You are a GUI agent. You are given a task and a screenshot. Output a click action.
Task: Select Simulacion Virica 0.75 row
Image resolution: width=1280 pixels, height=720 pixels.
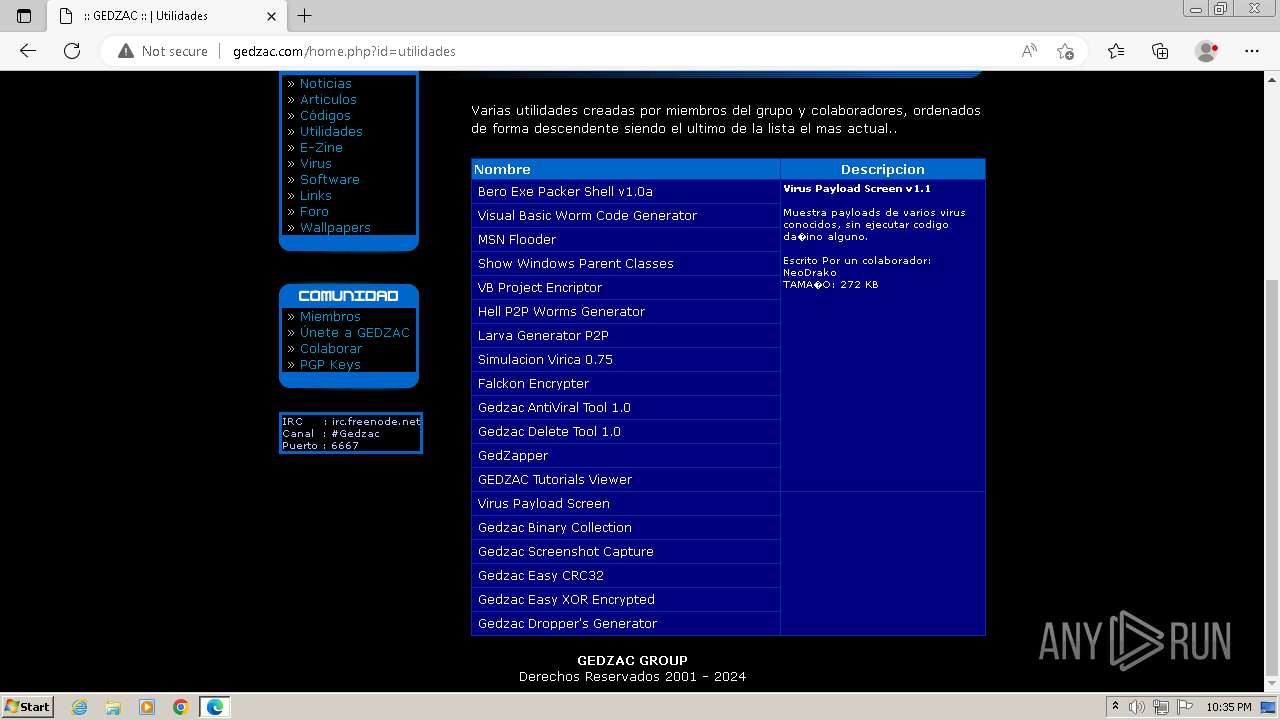coord(625,359)
